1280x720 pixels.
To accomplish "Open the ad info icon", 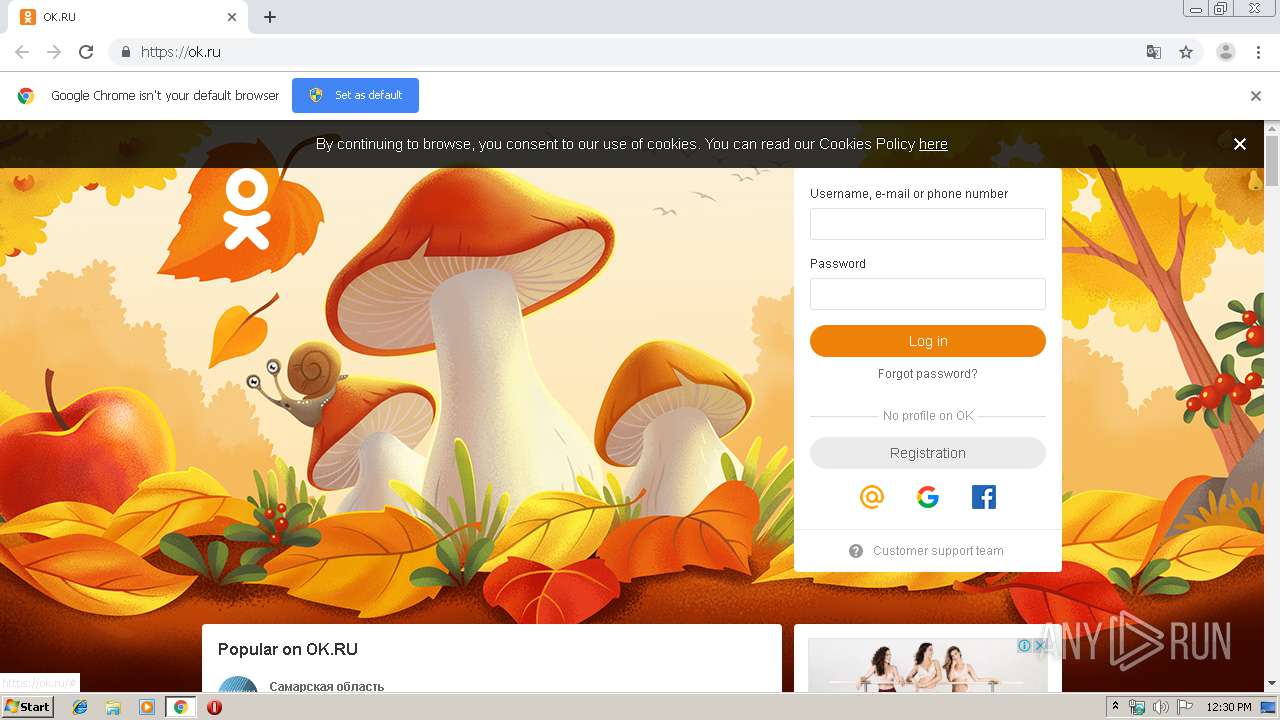I will coord(1024,646).
